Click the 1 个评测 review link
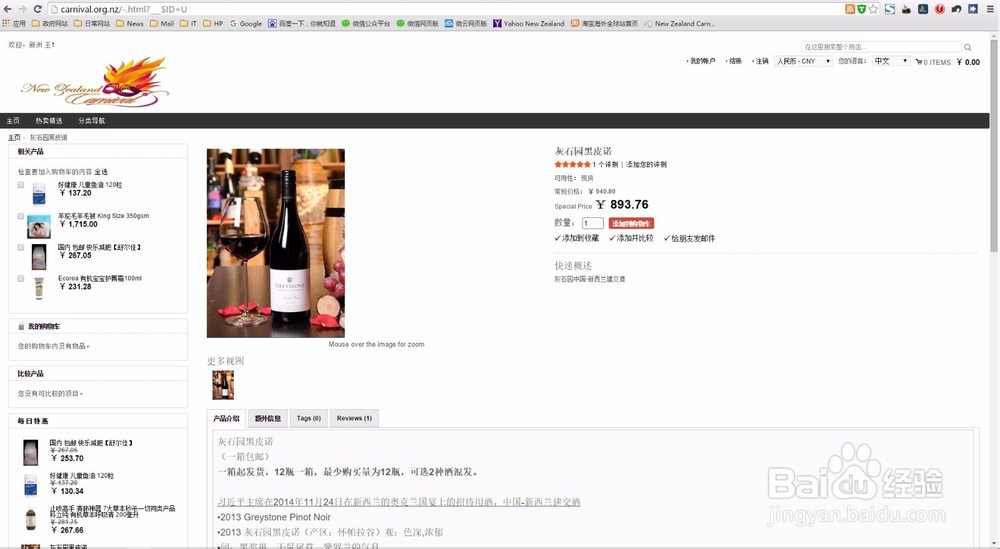The width and height of the screenshot is (1000, 549). coord(605,165)
